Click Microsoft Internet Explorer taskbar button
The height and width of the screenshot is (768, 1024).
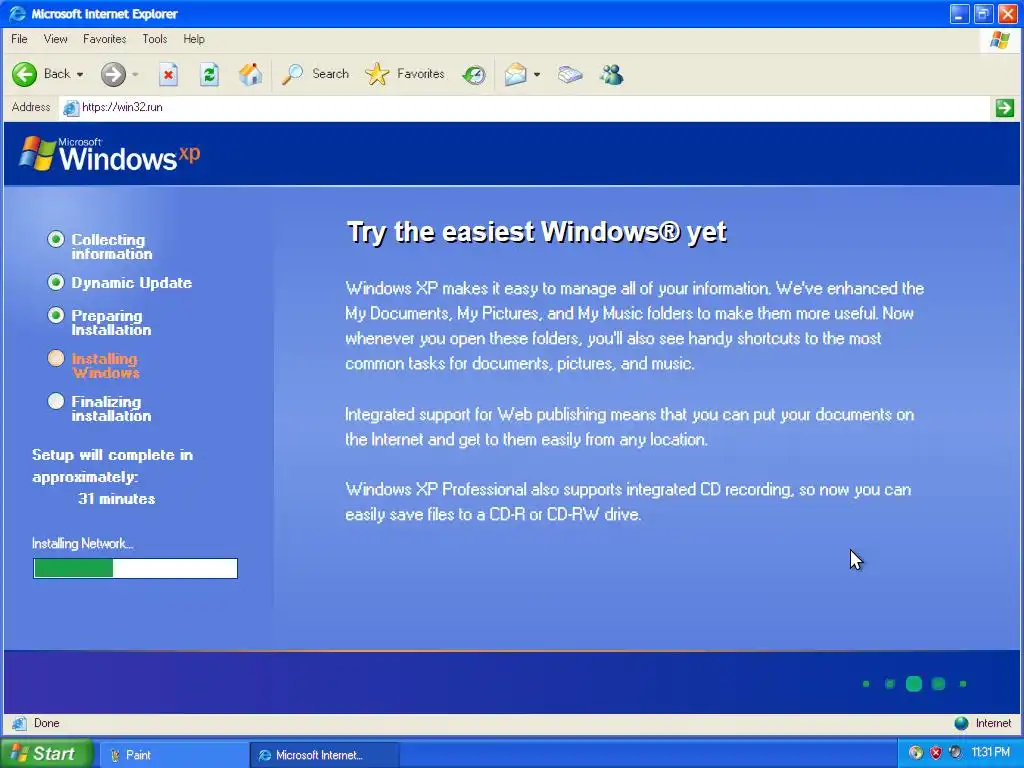(x=324, y=755)
